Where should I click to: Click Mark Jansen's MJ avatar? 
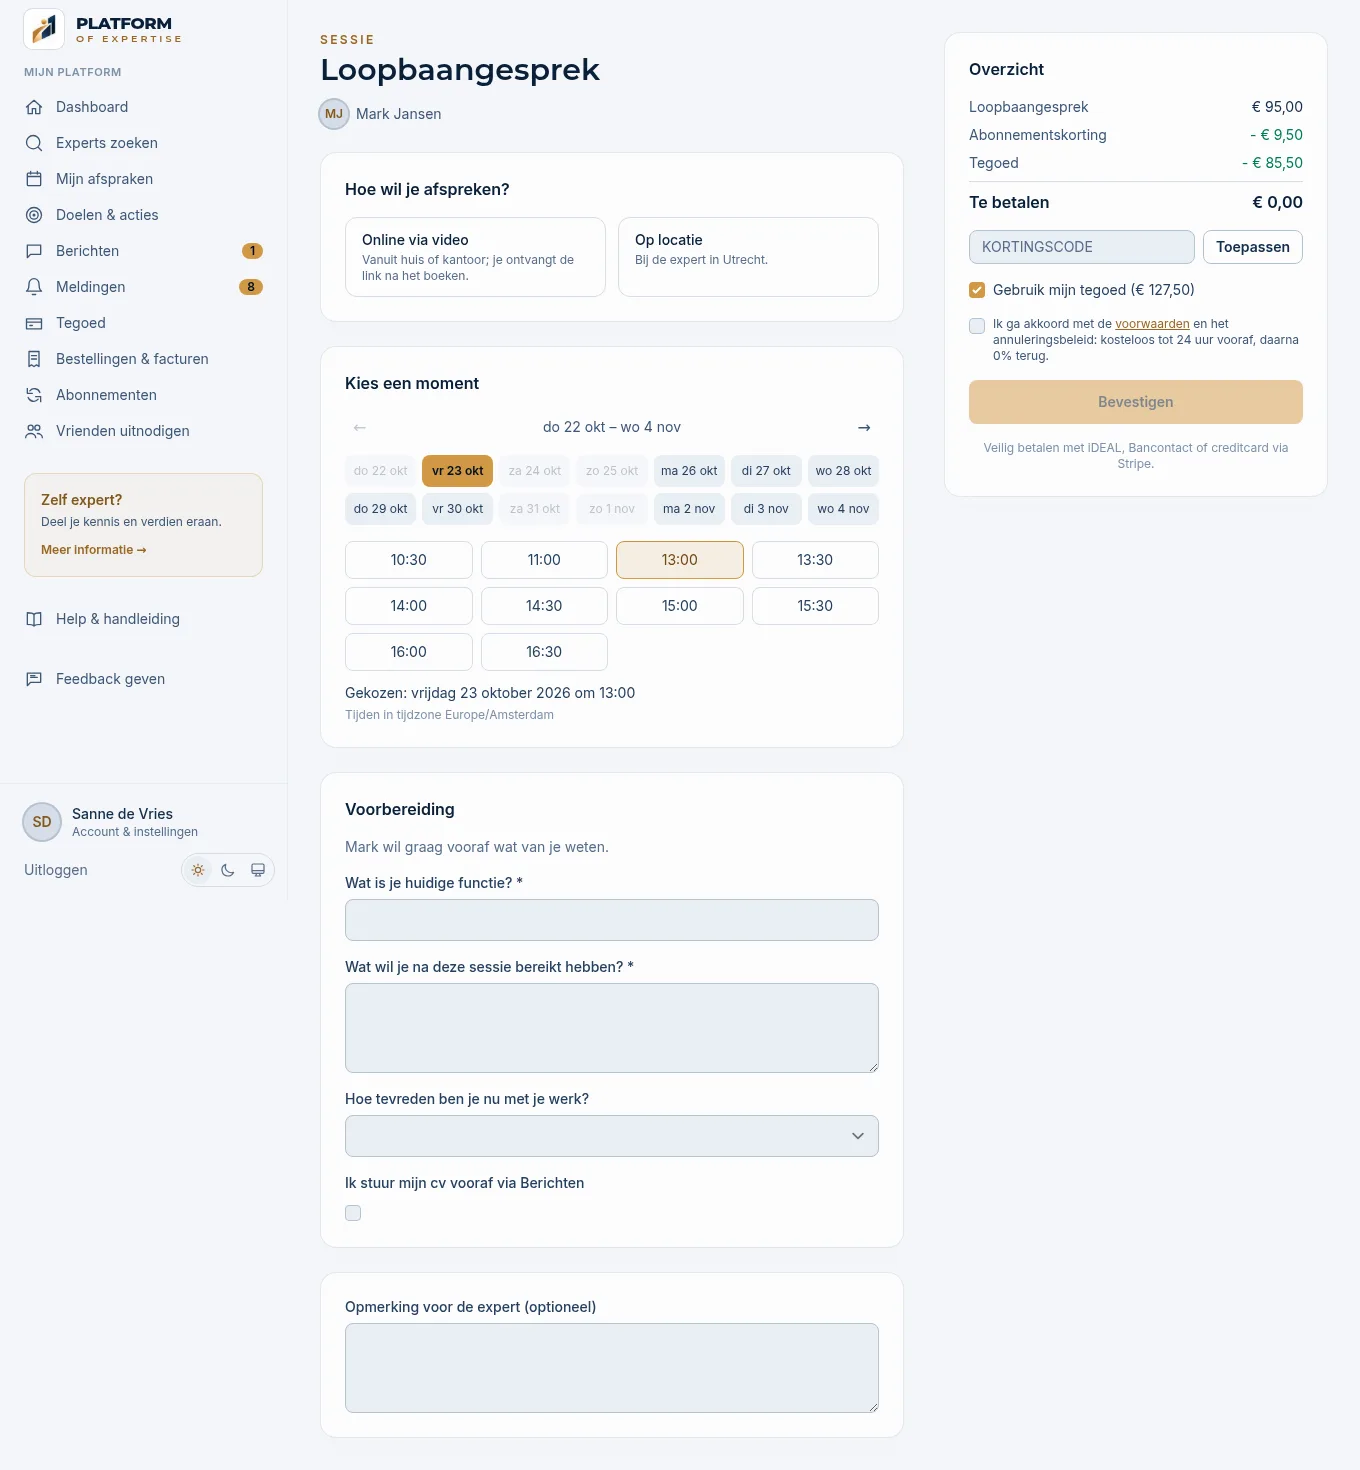(334, 114)
